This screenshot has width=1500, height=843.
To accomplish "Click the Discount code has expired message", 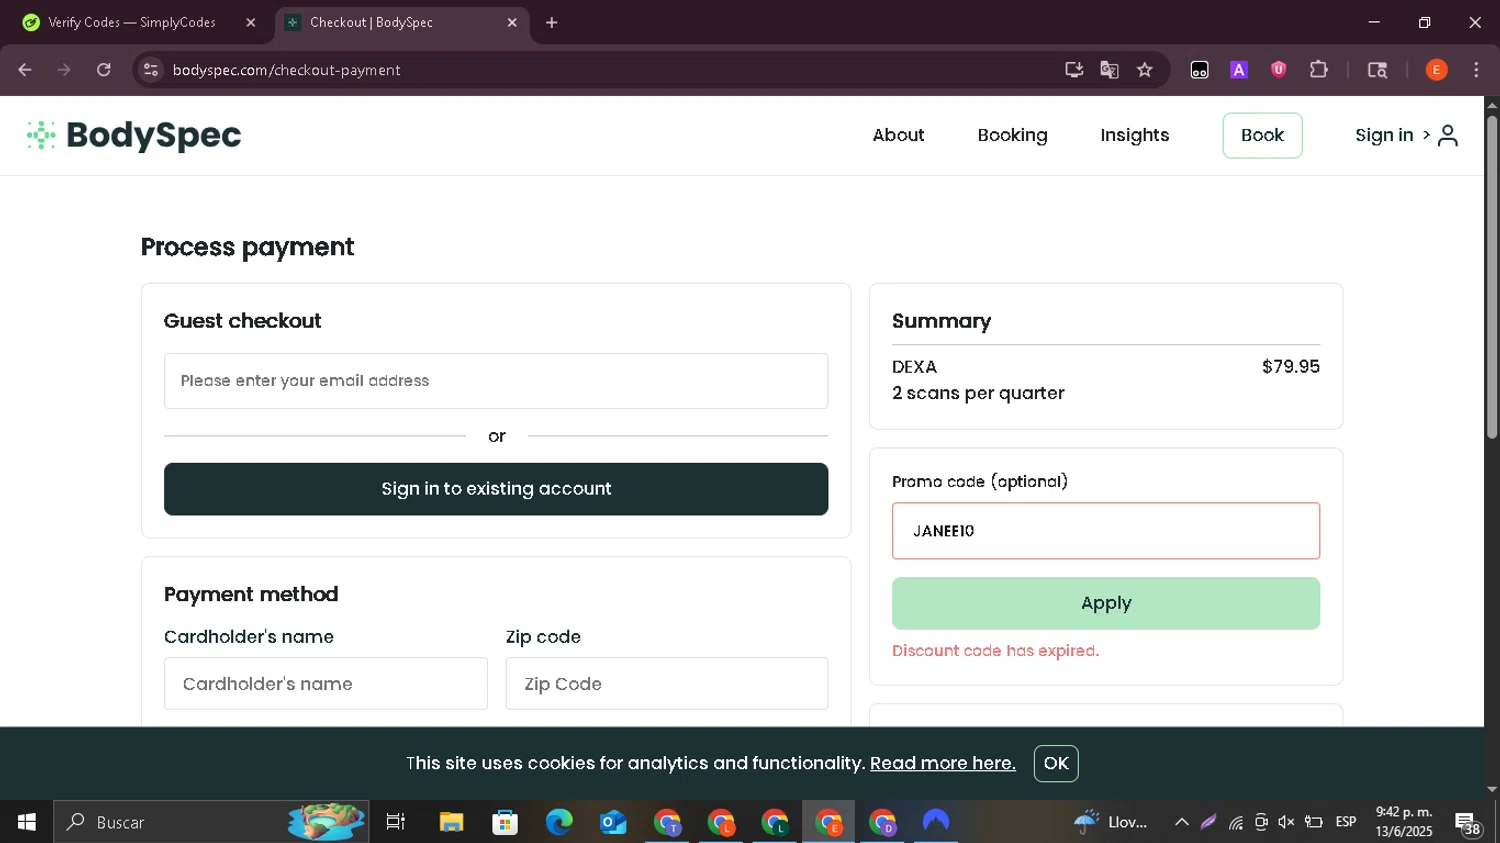I will point(995,651).
